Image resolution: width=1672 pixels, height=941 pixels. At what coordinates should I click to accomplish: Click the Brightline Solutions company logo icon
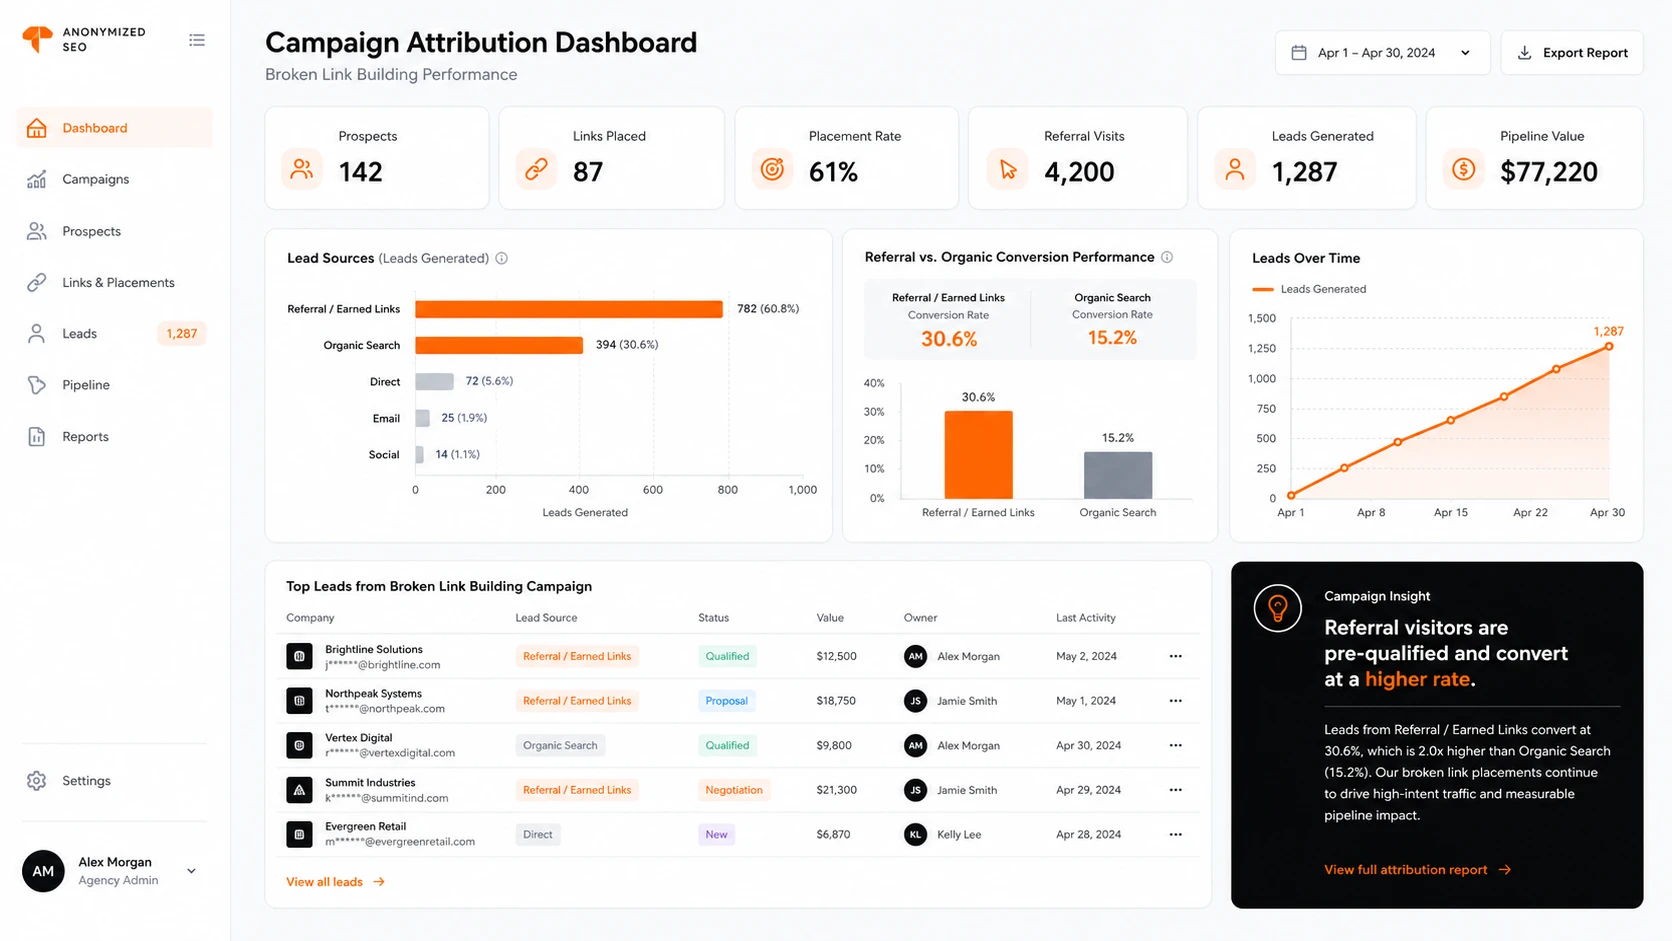299,656
